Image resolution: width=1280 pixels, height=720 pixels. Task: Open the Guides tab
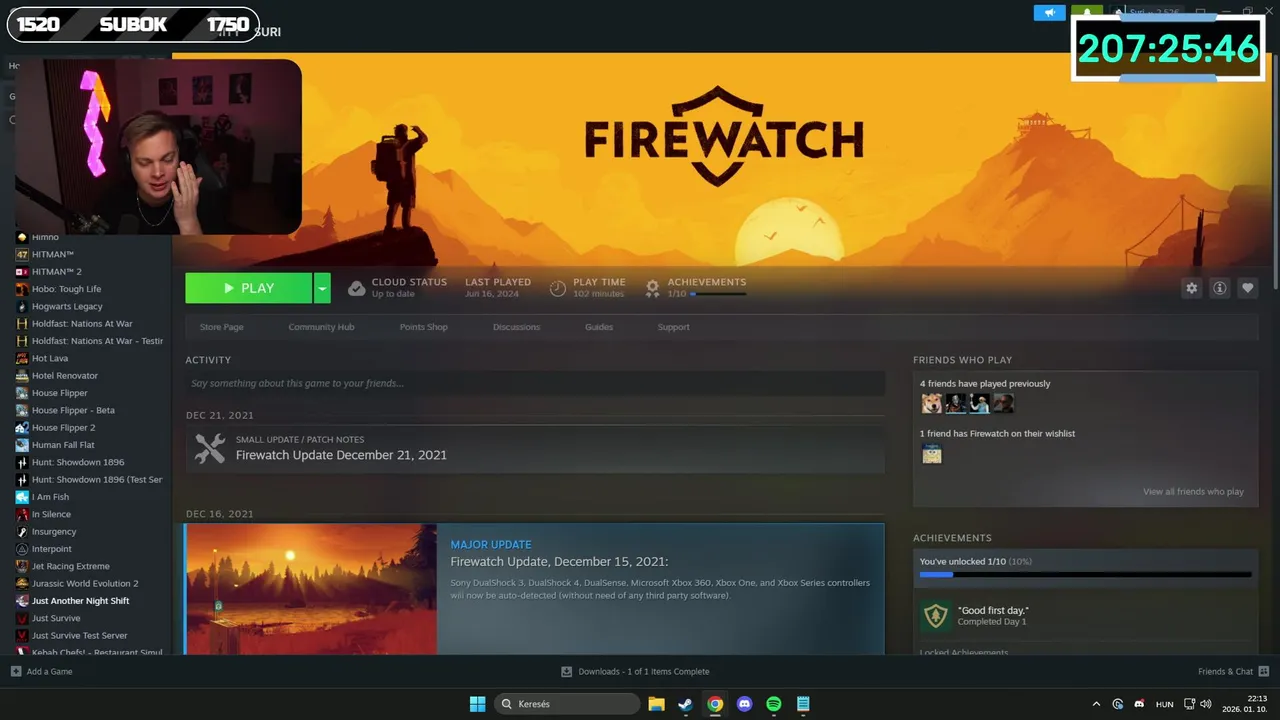[x=599, y=327]
